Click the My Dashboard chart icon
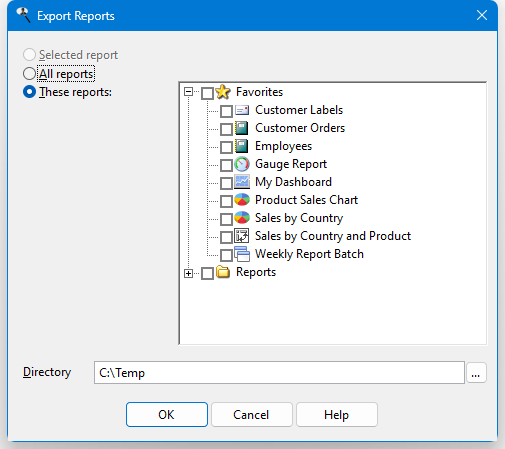This screenshot has height=449, width=505. (242, 182)
